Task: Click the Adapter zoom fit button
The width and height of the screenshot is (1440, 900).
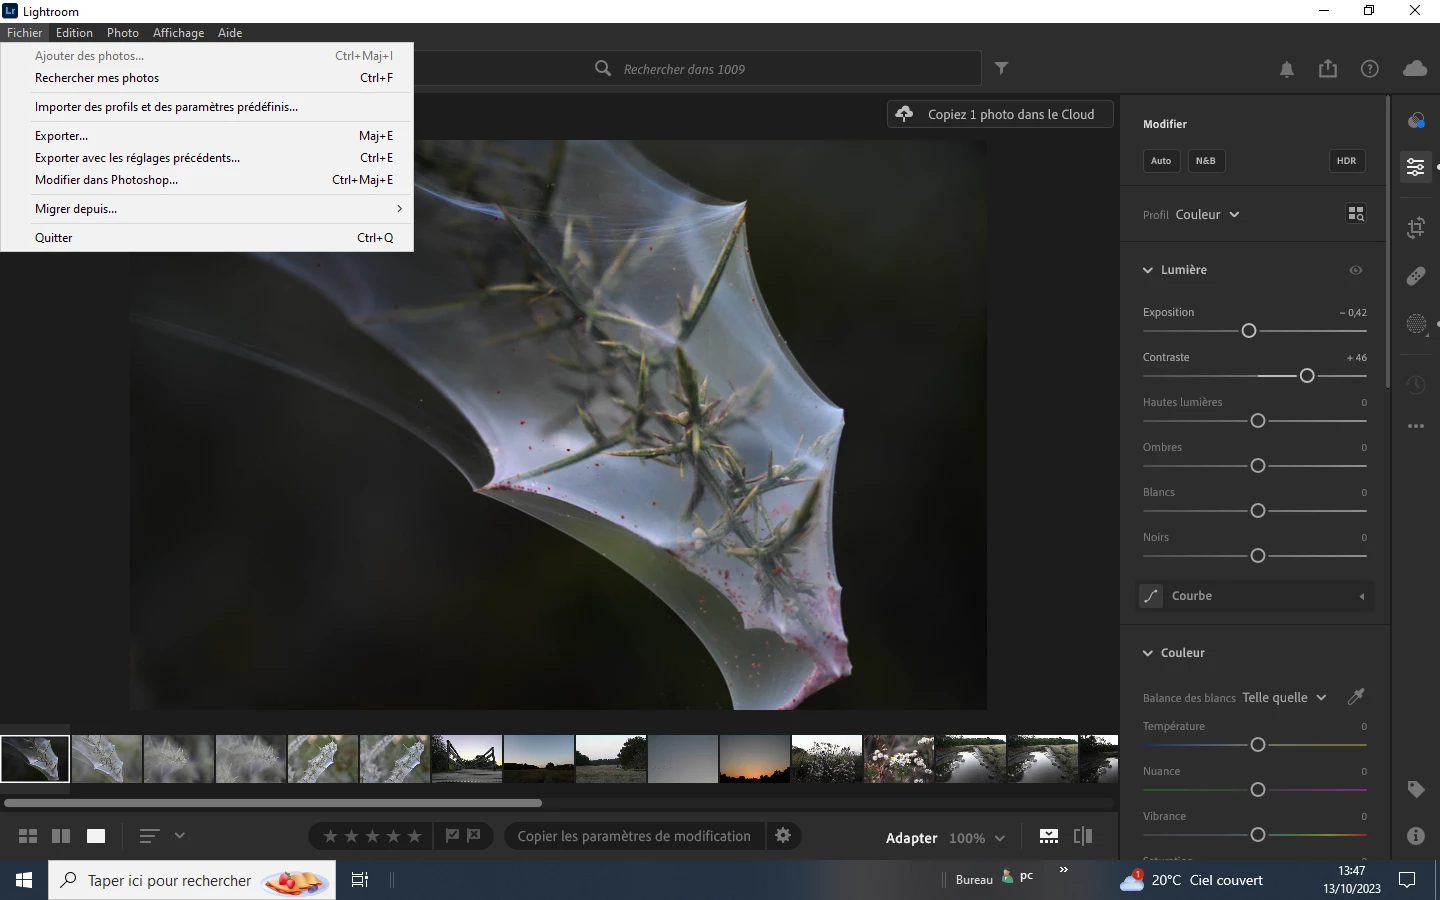Action: (x=911, y=838)
